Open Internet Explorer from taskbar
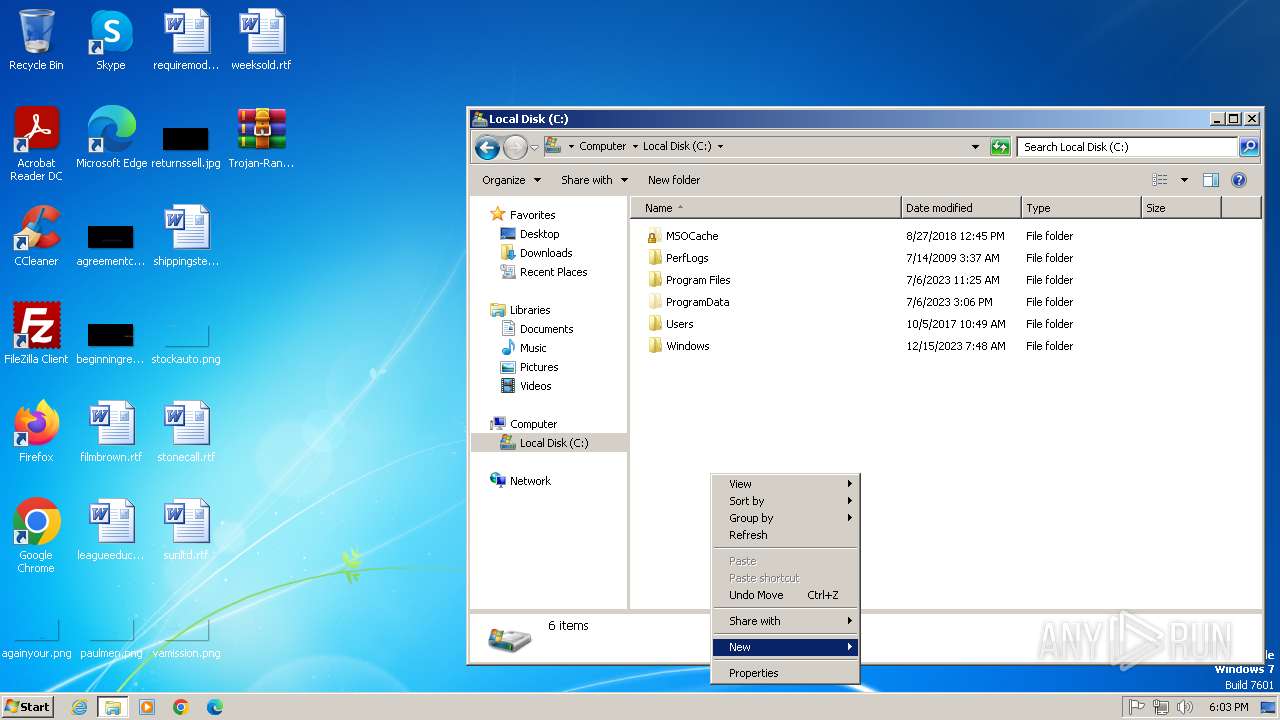The height and width of the screenshot is (720, 1280). click(80, 707)
